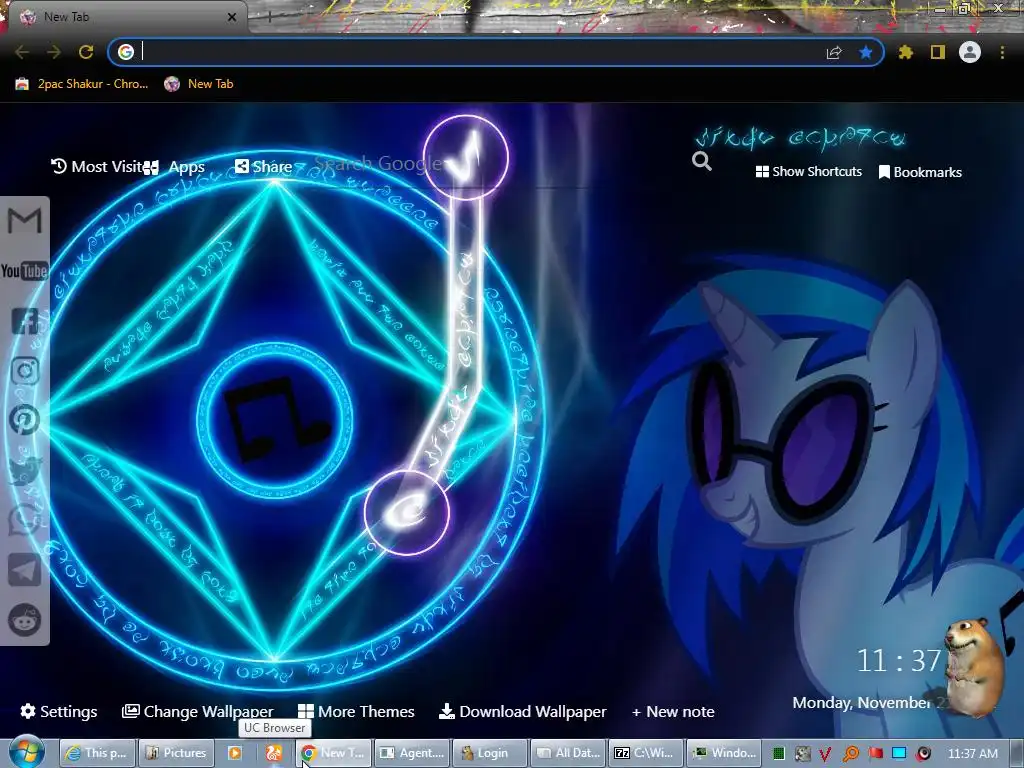Image resolution: width=1024 pixels, height=768 pixels.
Task: Open Instagram shortcut in sidebar
Action: (x=25, y=370)
